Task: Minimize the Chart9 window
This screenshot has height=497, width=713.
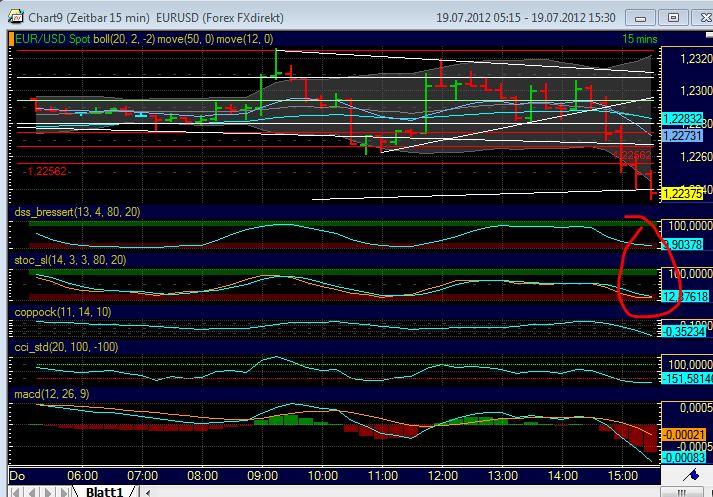Action: 640,18
